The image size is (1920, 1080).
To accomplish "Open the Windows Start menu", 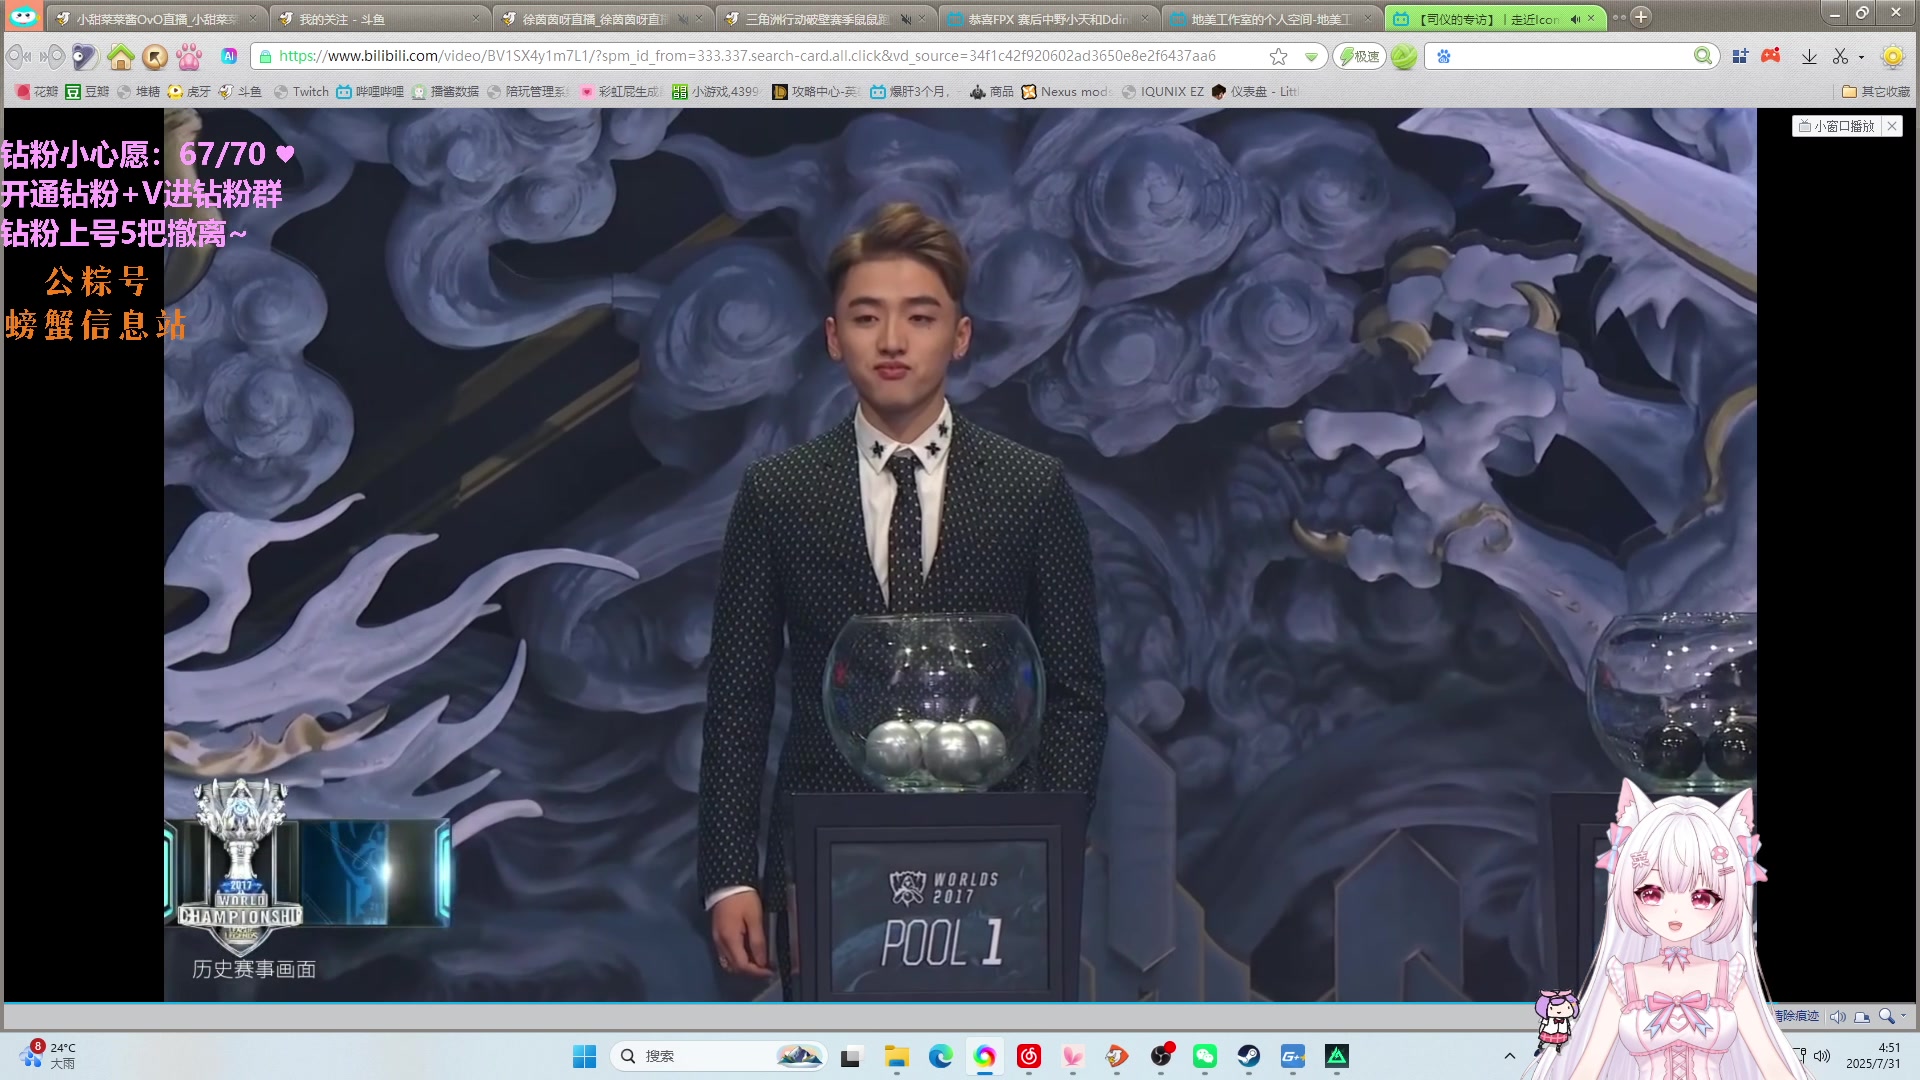I will point(584,1056).
